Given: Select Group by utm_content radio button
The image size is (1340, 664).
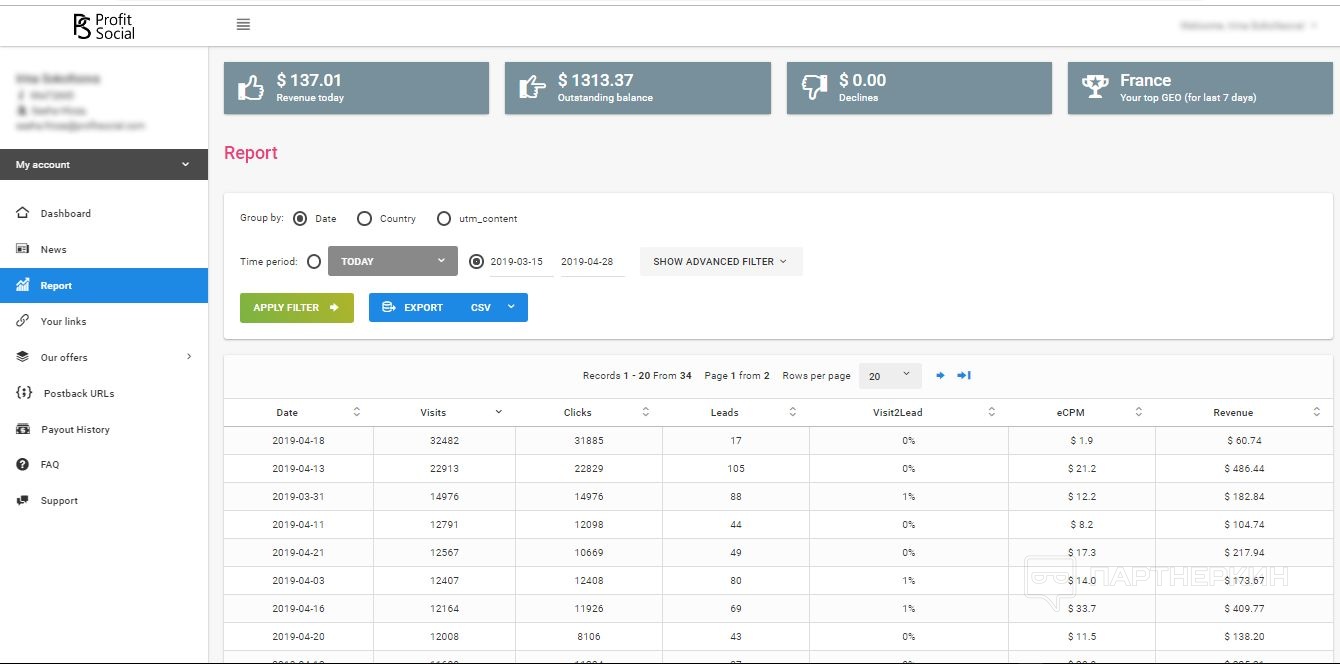Looking at the screenshot, I should click(x=444, y=219).
